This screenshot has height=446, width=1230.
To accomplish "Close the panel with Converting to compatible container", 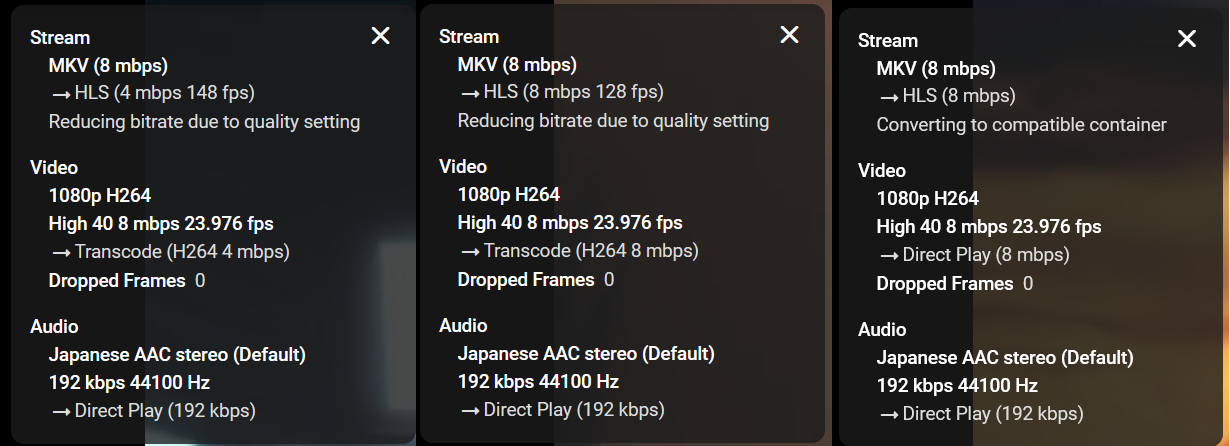I will click(x=1186, y=39).
